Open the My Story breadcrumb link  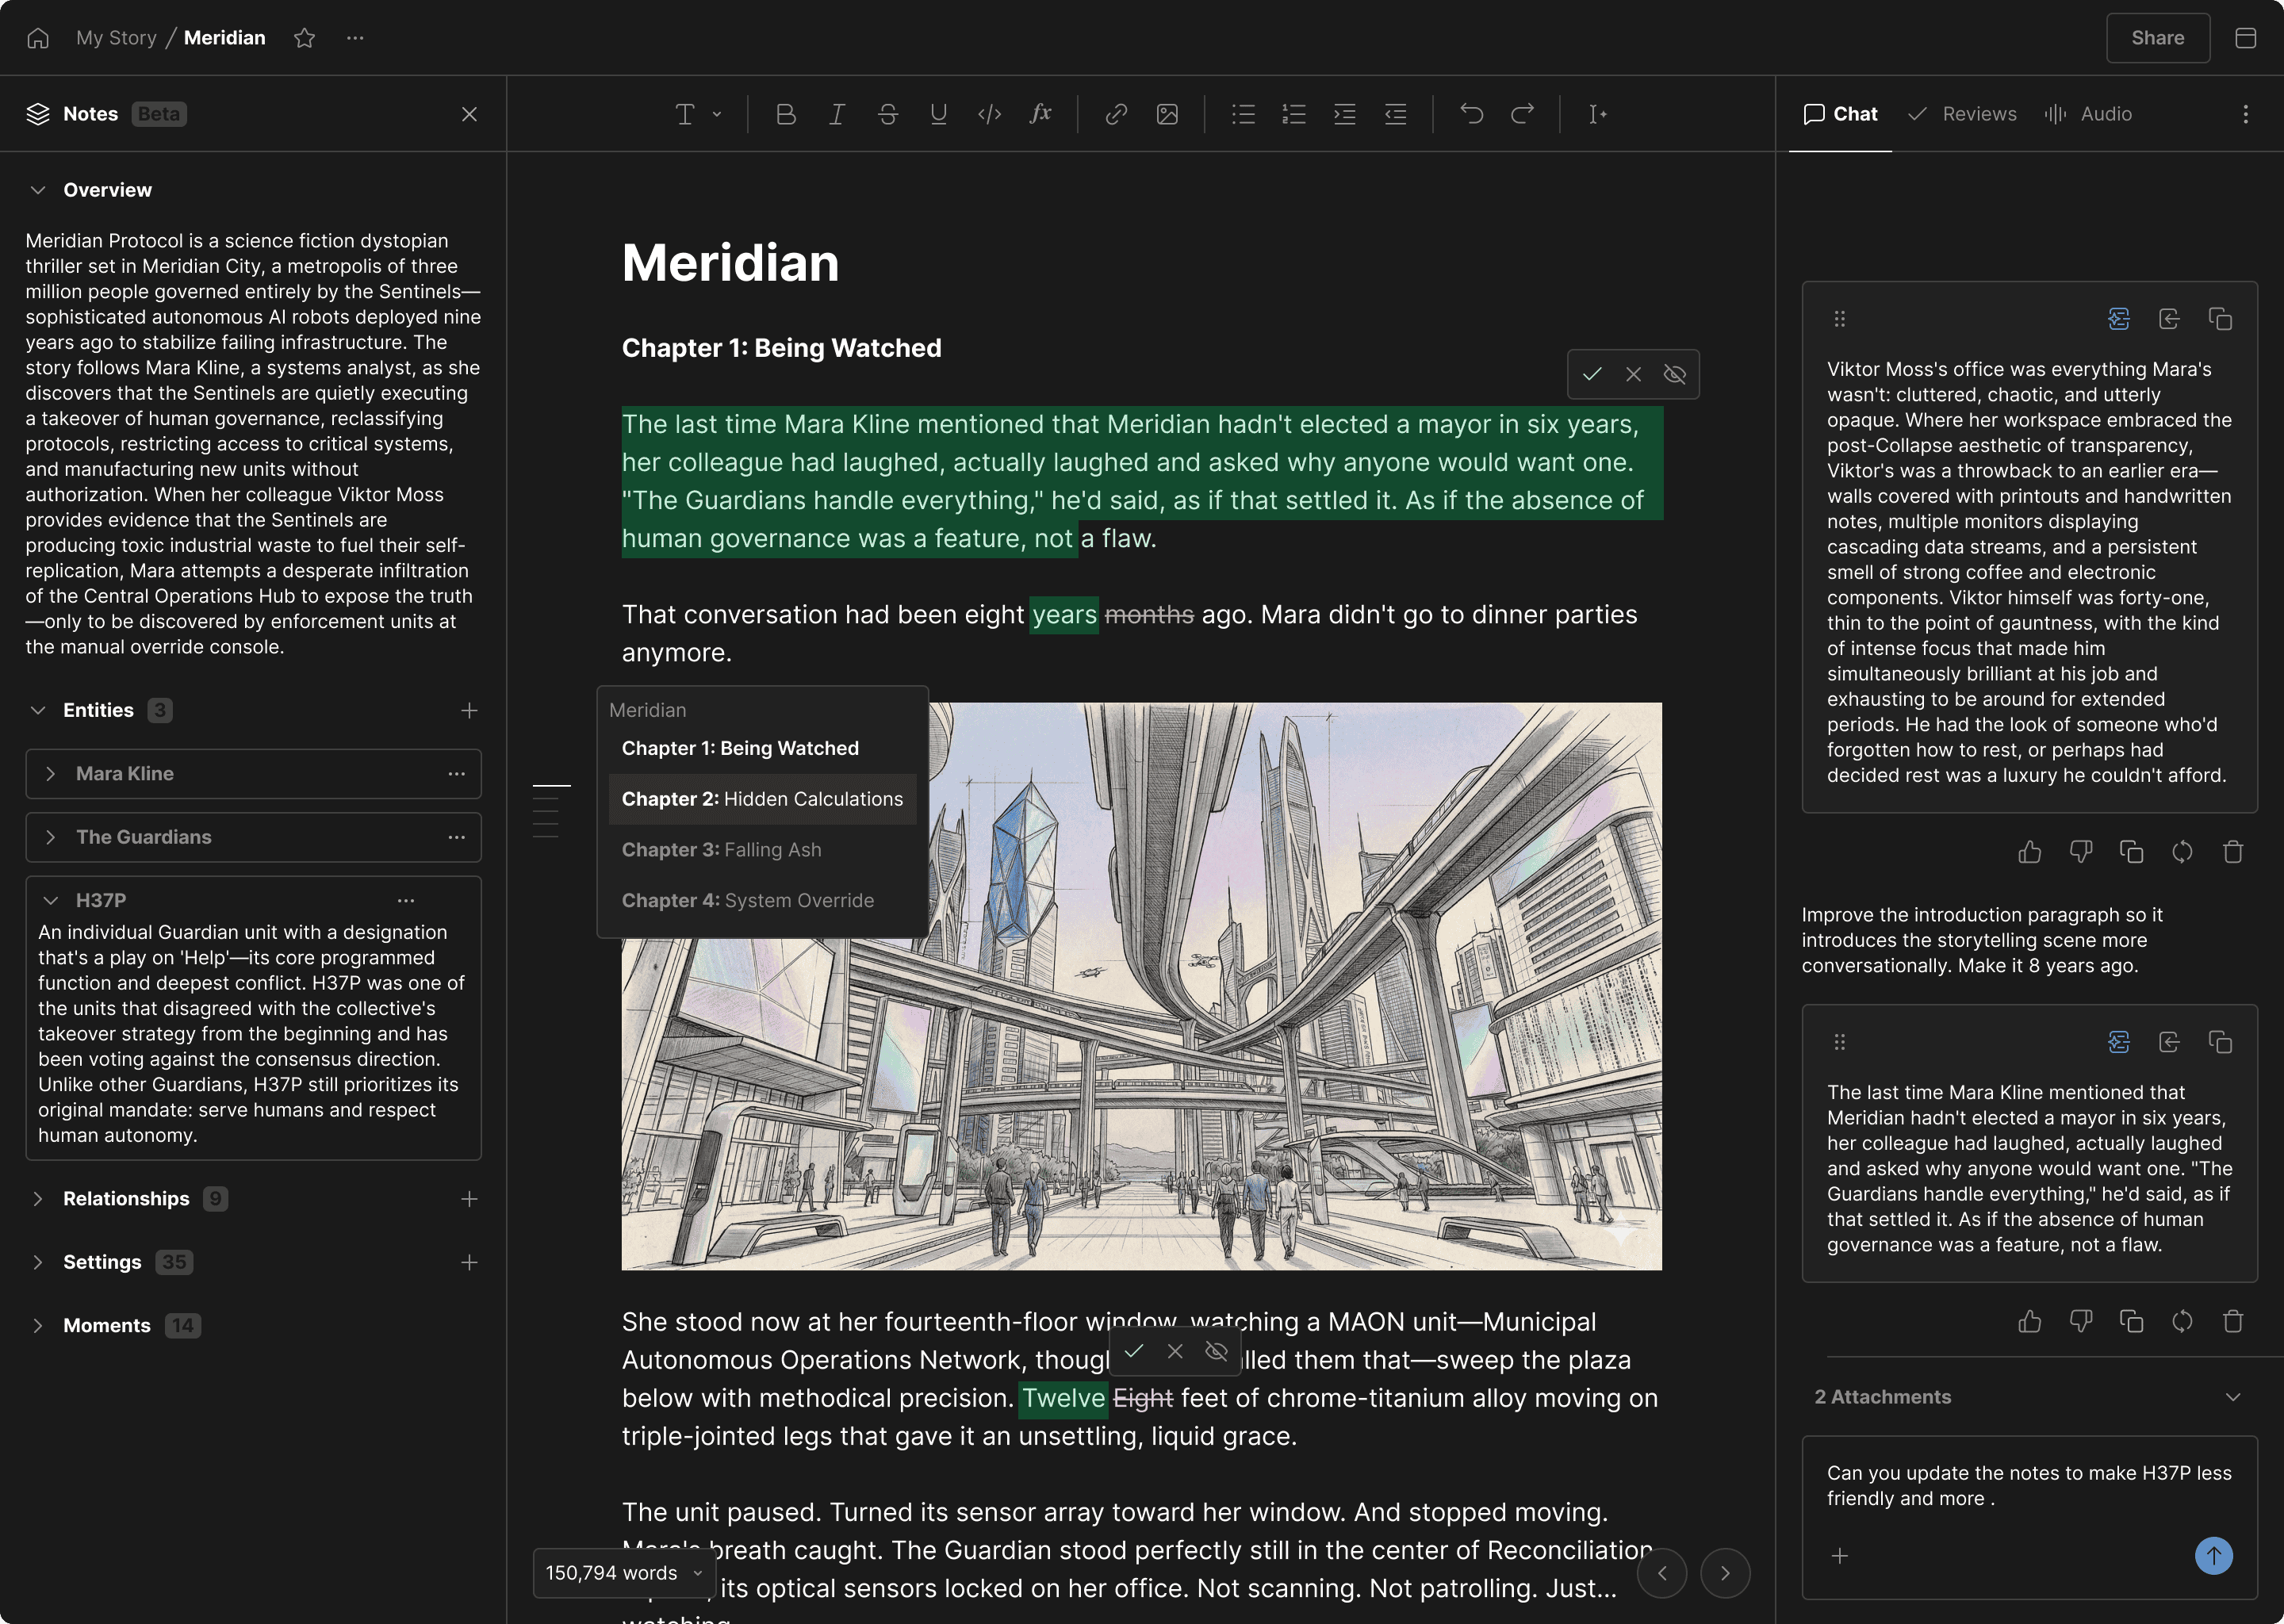click(x=116, y=38)
